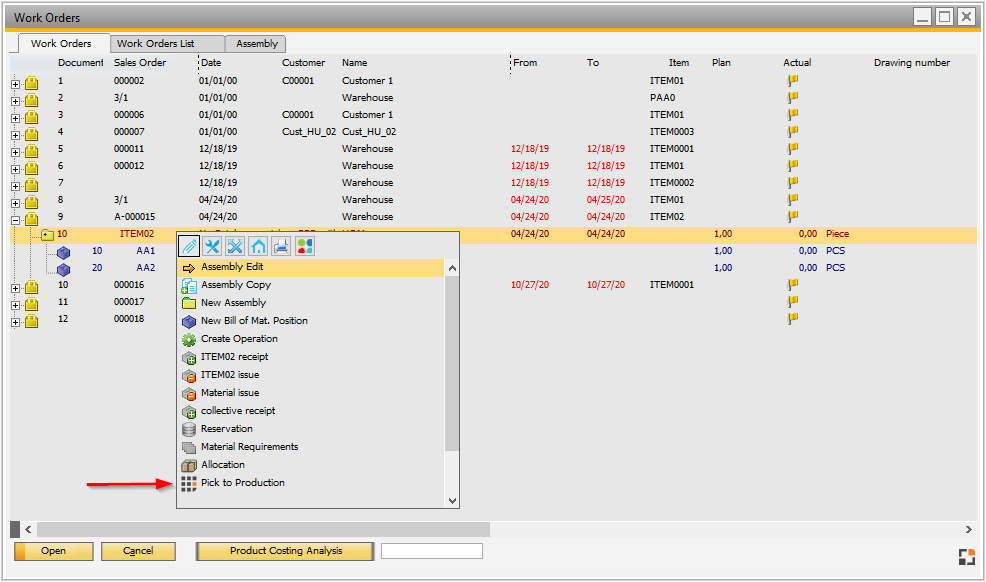Viewport: 986px width, 582px height.
Task: Expand work order 1 tree node
Action: coord(15,83)
